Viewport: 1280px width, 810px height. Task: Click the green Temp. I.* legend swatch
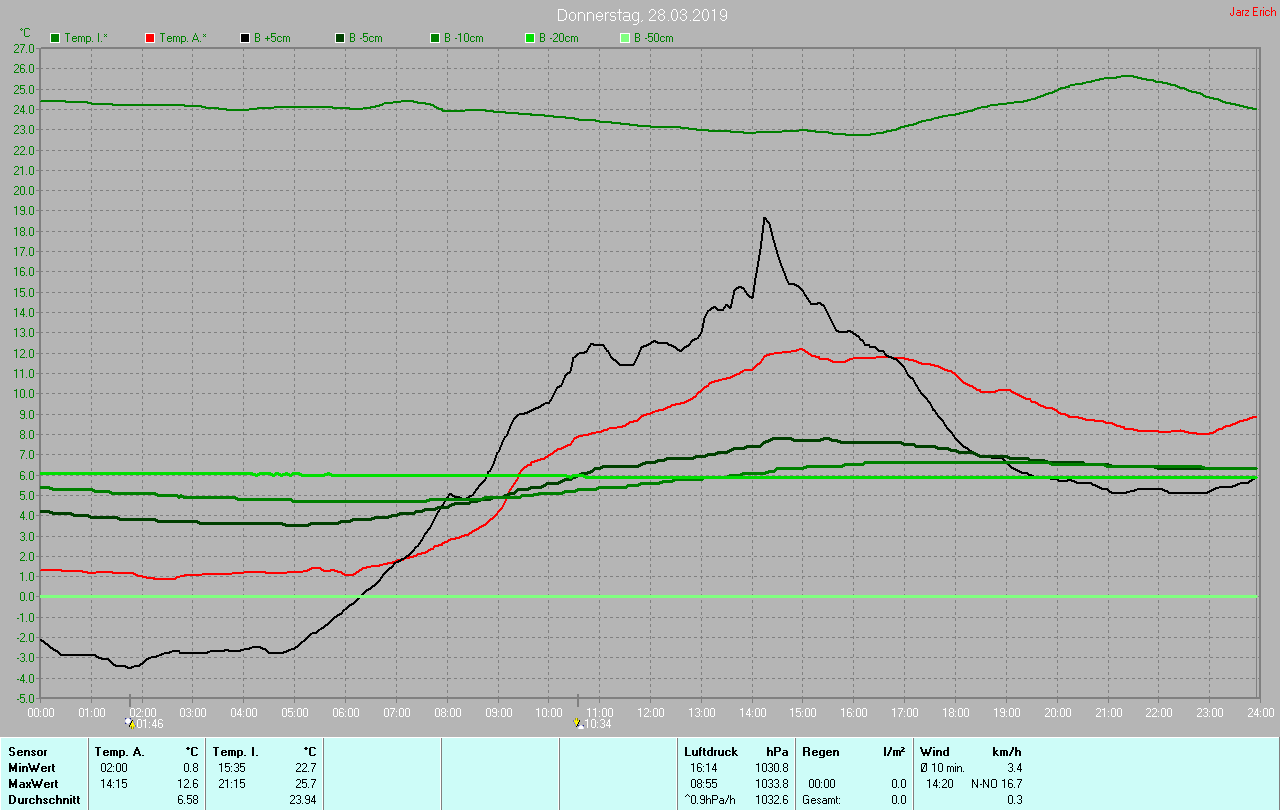click(55, 38)
